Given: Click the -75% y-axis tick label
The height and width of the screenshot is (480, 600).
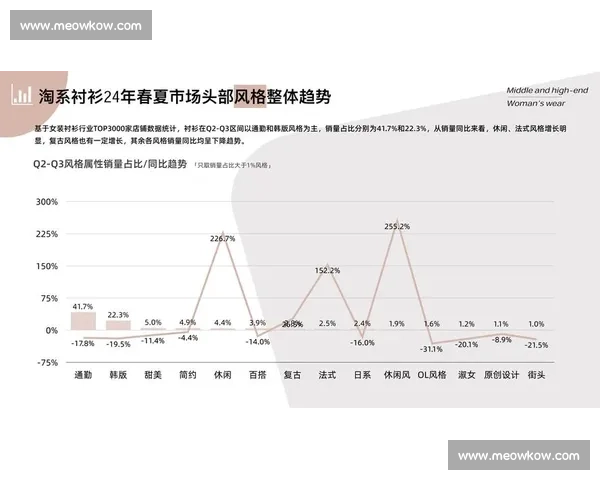Looking at the screenshot, I should pos(47,363).
